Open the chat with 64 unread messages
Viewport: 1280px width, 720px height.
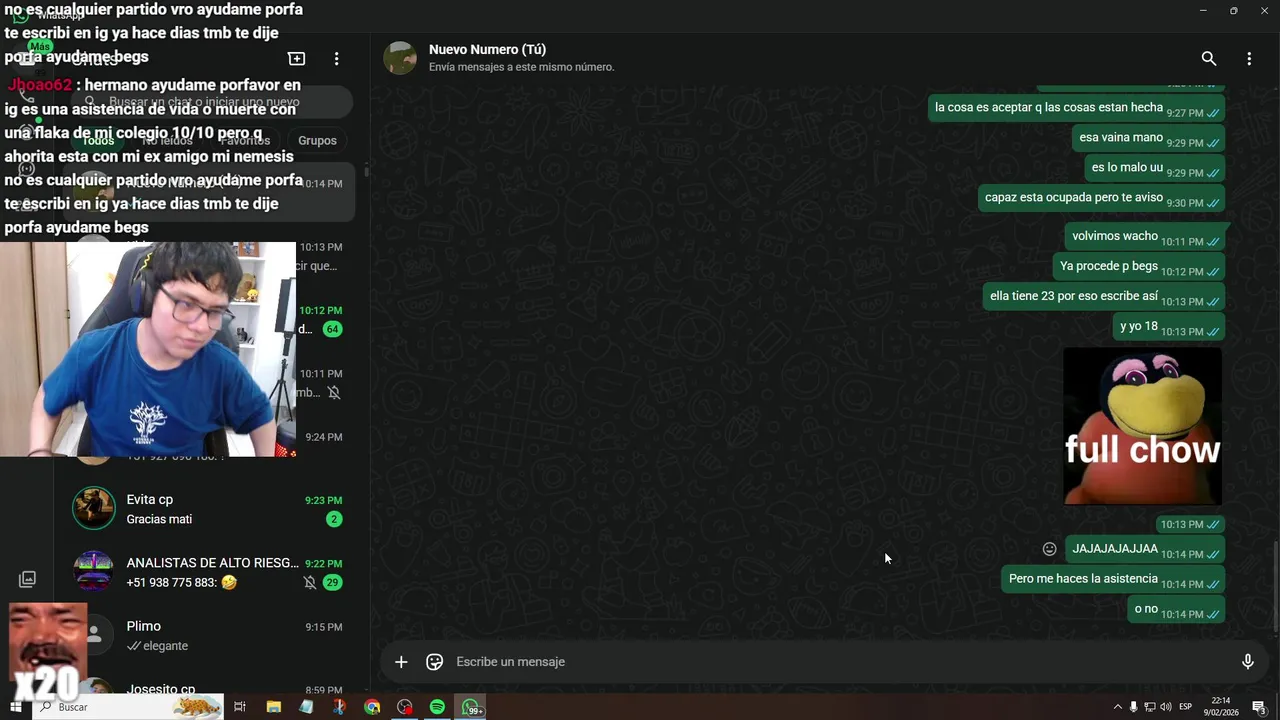point(210,319)
